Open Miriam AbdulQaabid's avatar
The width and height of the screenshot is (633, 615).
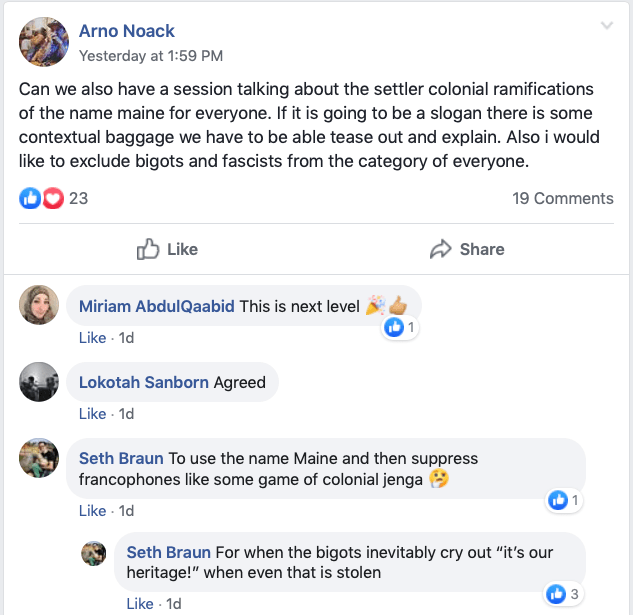pos(39,306)
